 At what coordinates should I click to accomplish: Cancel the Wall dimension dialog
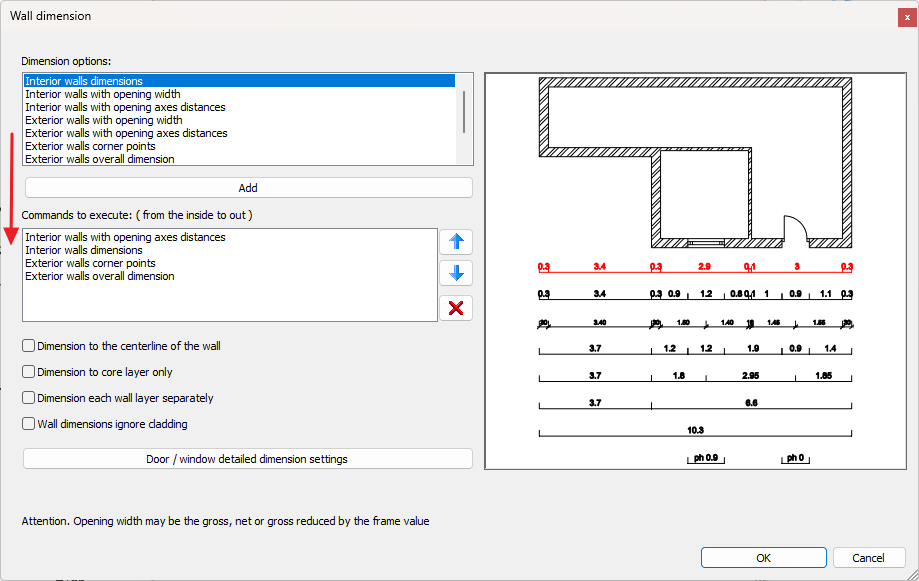coord(868,558)
